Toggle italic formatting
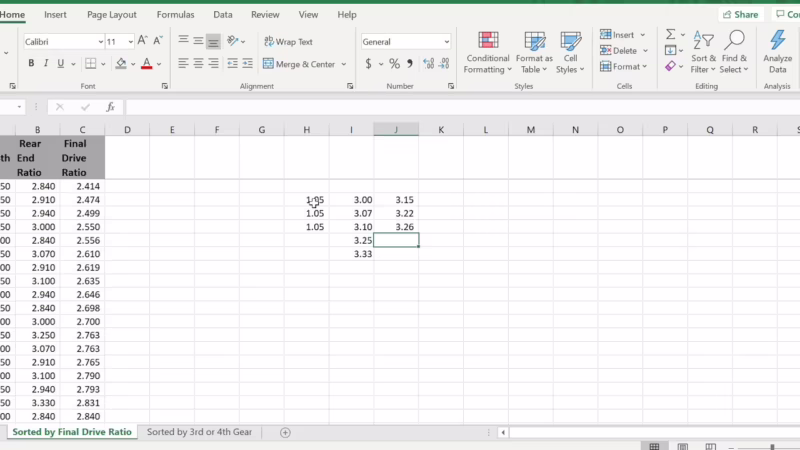Viewport: 800px width, 450px height. (47, 64)
